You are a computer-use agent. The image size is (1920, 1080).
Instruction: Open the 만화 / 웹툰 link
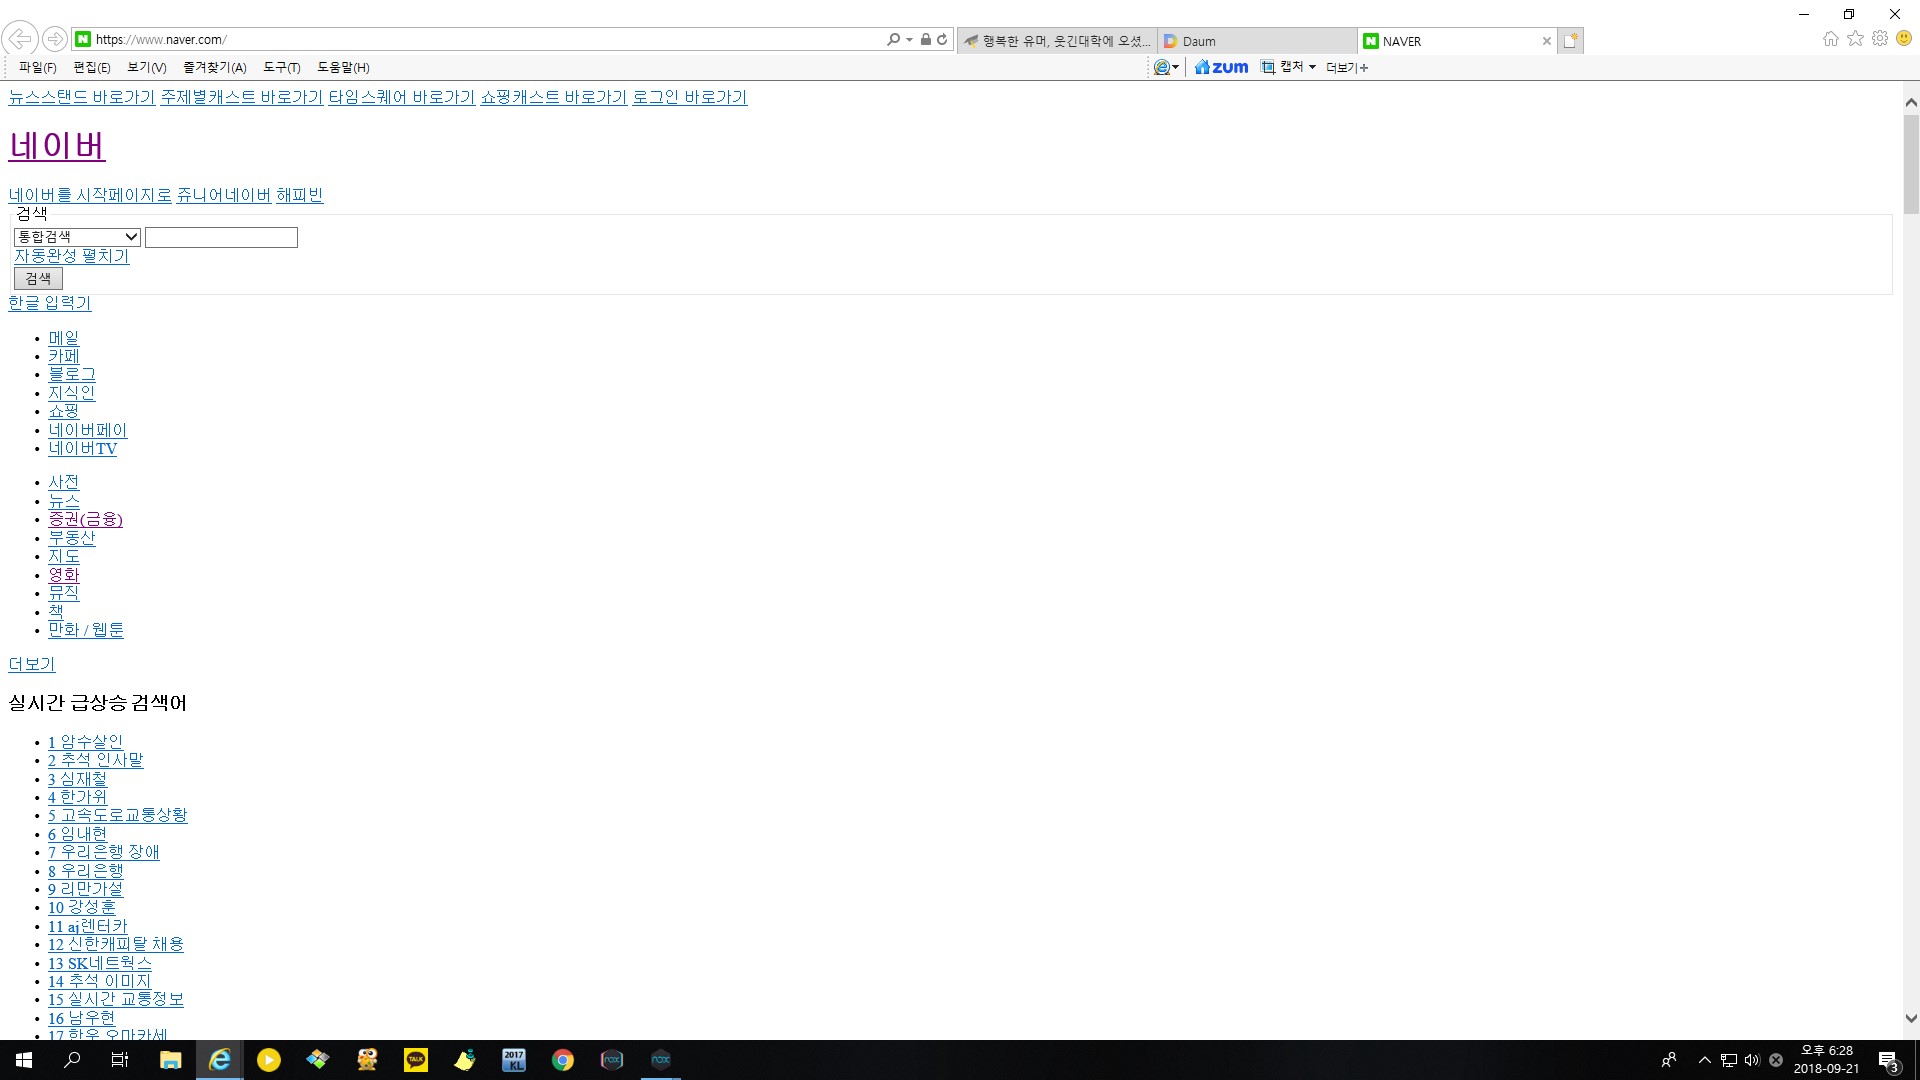click(x=86, y=630)
